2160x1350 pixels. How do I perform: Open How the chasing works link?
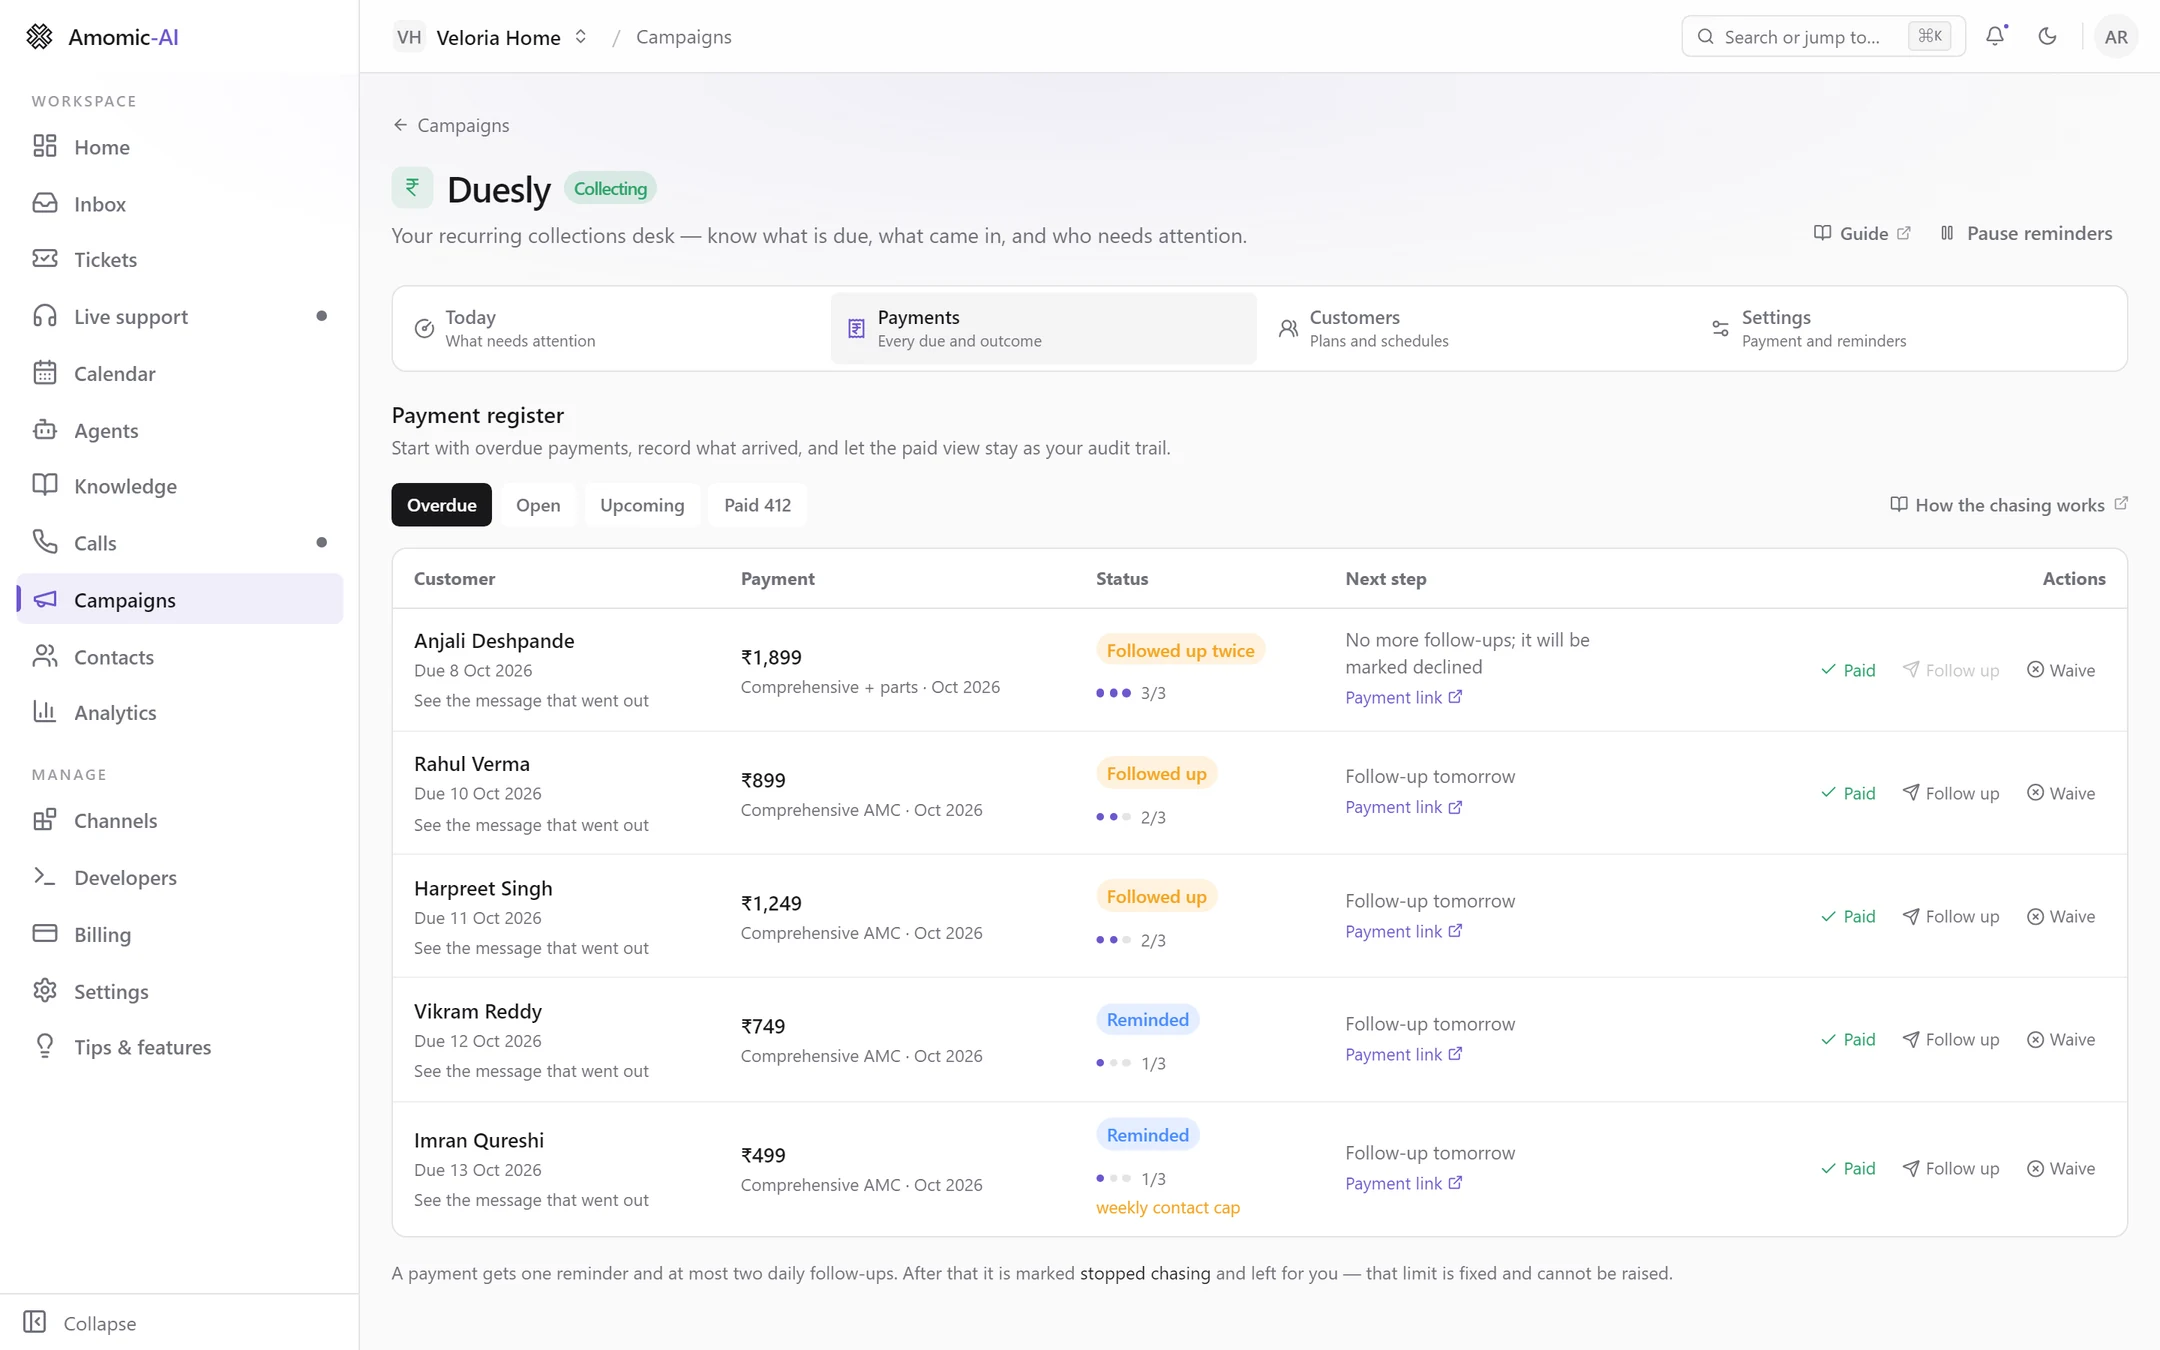pos(2009,505)
